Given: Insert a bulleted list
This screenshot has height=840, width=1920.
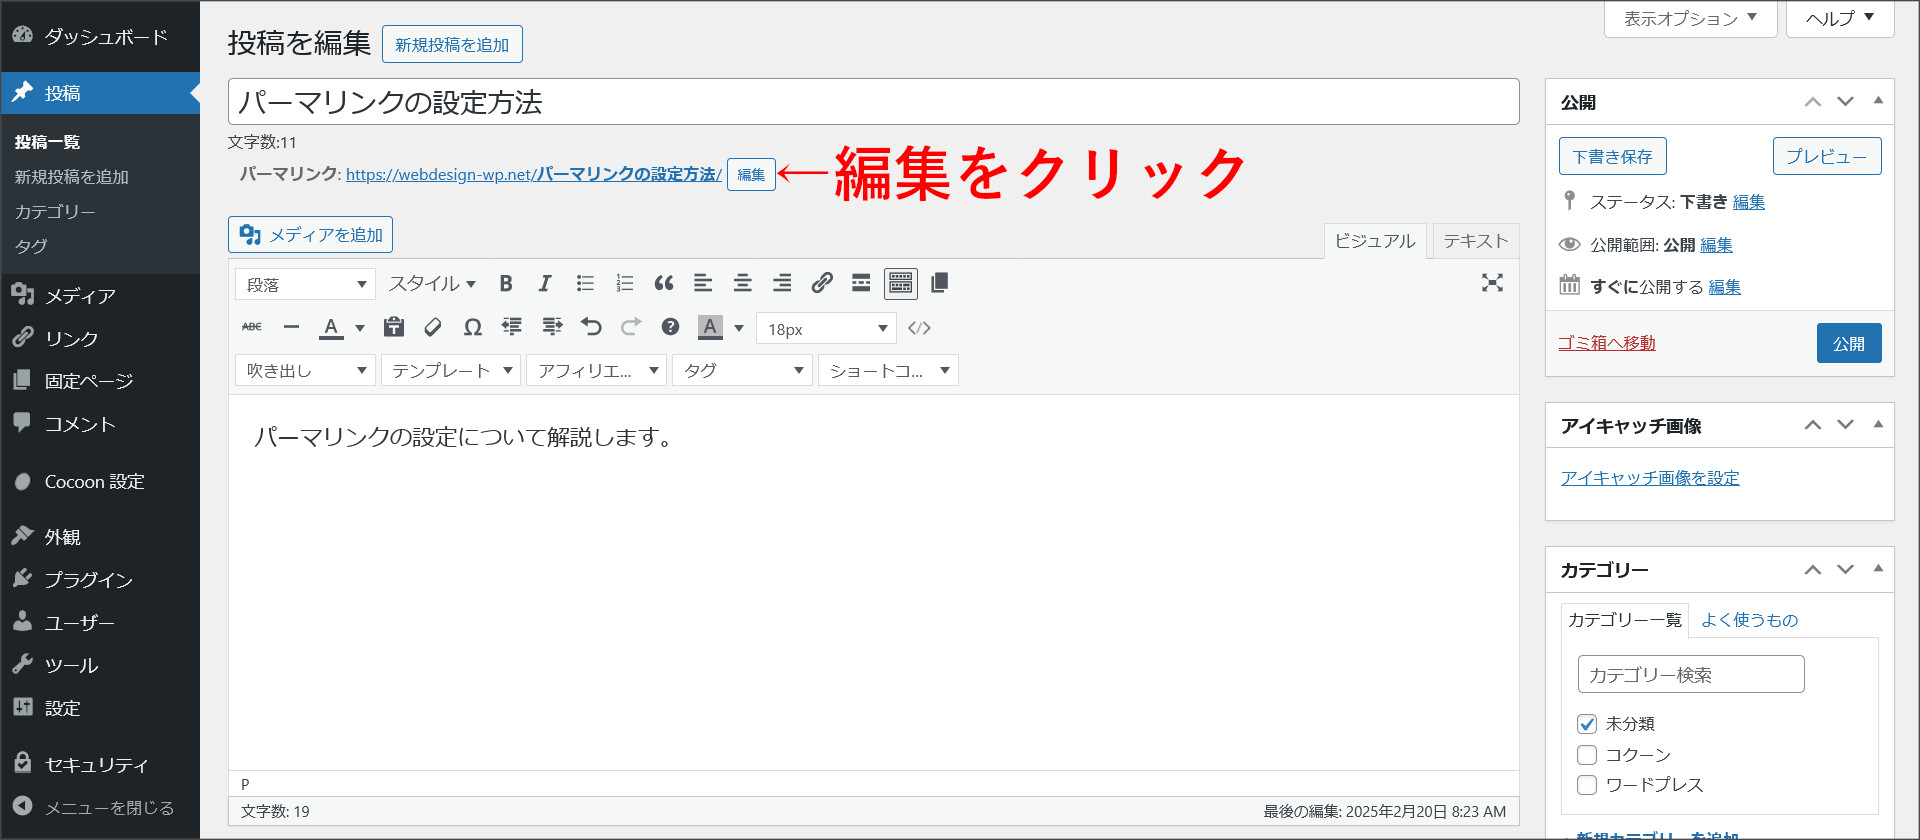Looking at the screenshot, I should [x=585, y=284].
